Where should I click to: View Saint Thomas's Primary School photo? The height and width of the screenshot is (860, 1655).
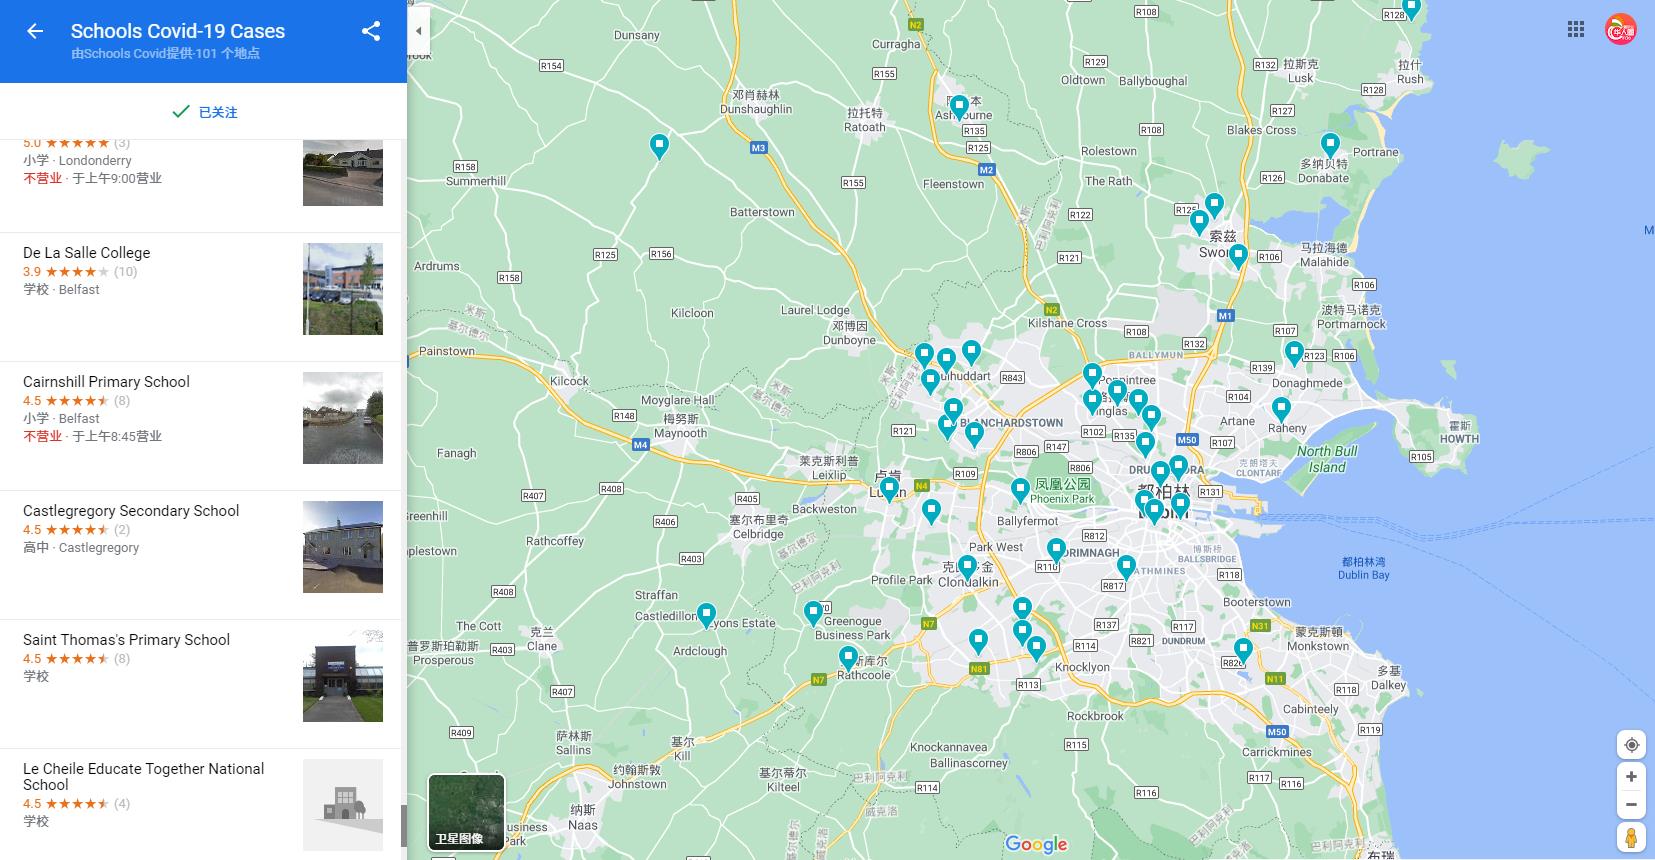click(x=343, y=676)
